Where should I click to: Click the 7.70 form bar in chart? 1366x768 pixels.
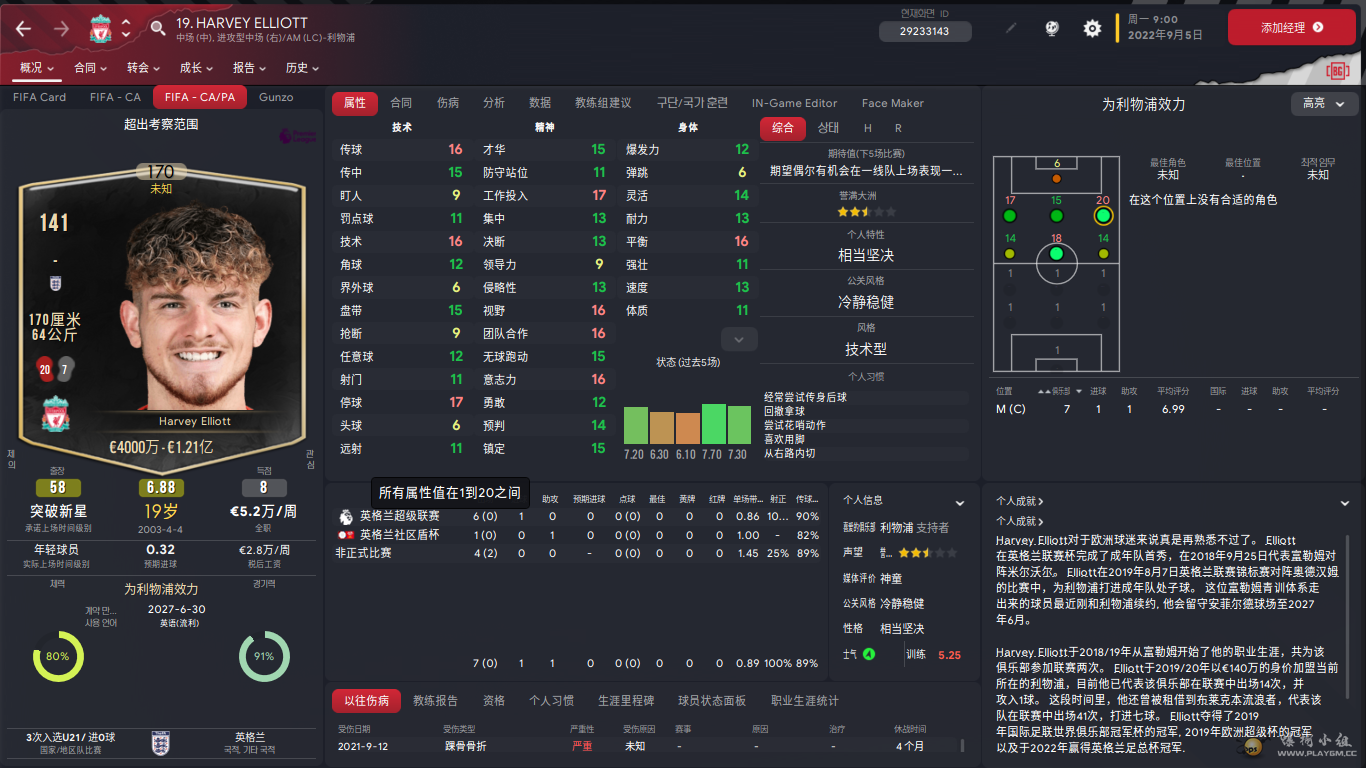click(x=713, y=424)
